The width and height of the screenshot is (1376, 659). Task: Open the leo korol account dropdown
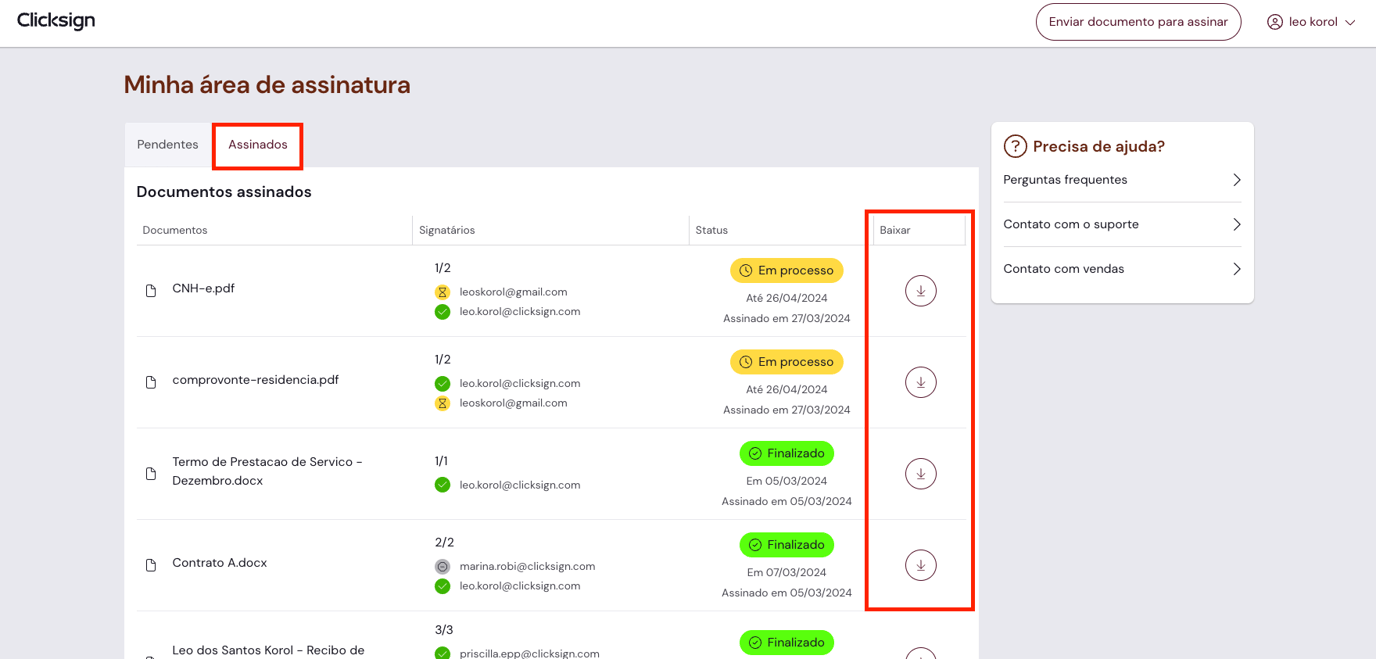(x=1310, y=21)
